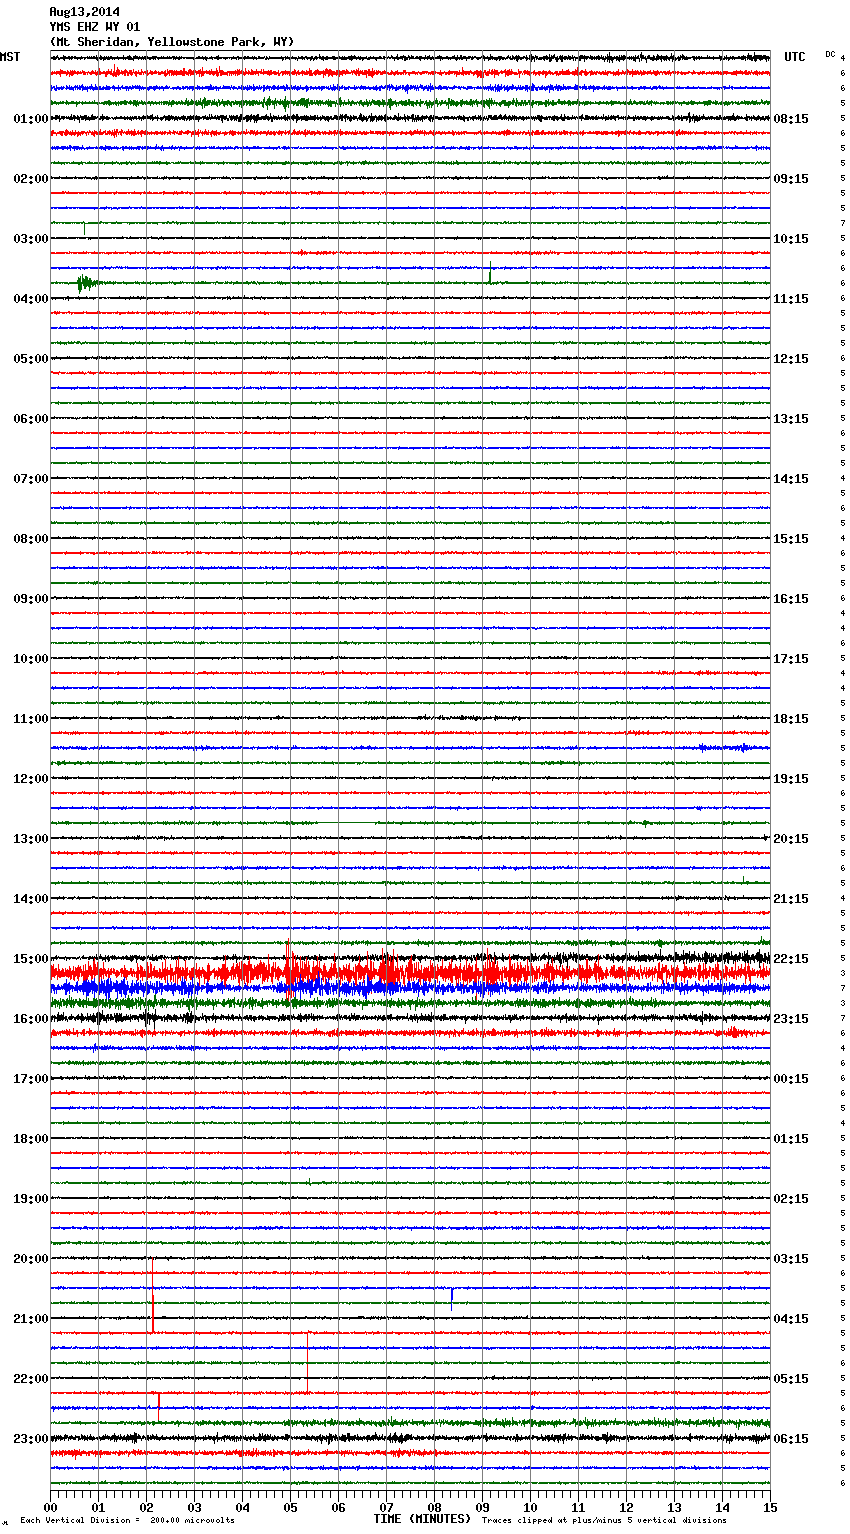Select the 13:00 MST time label
Viewport: 850px width, 1534px height.
[31, 839]
